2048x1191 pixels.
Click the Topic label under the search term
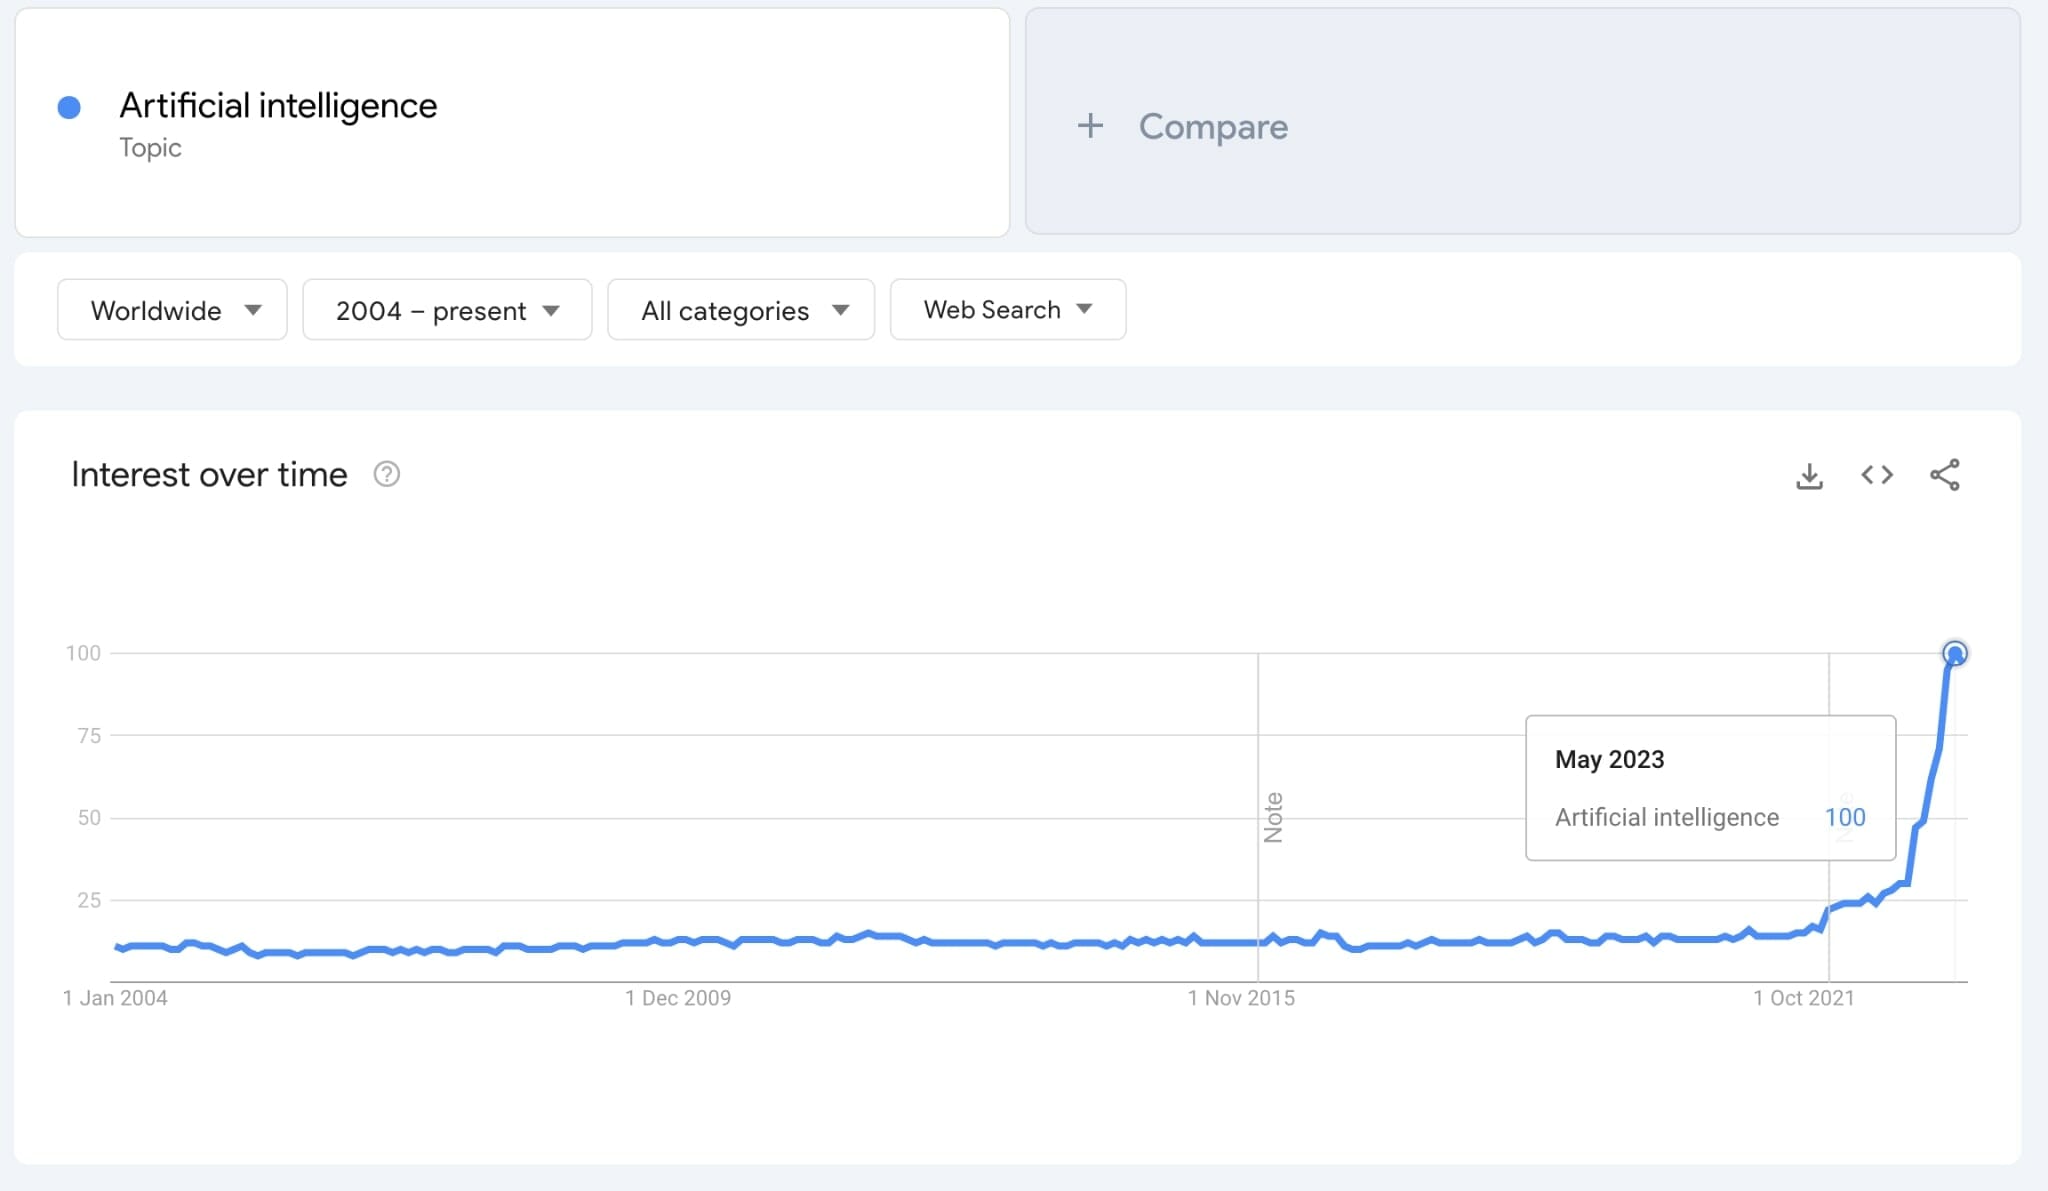tap(150, 148)
